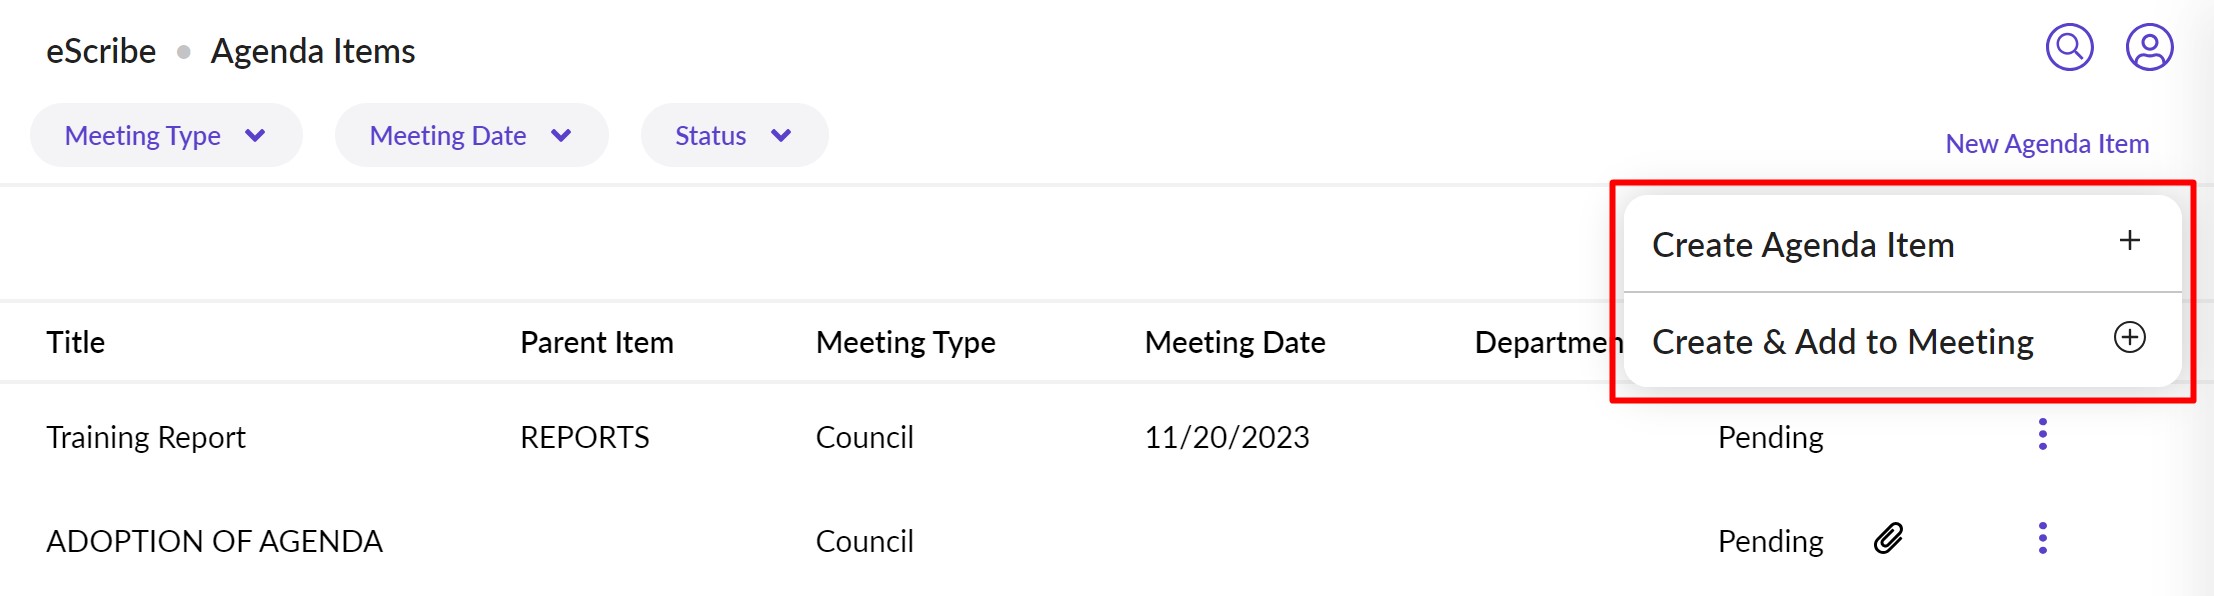Viewport: 2214px width, 596px height.
Task: Click the Meeting Date column header
Action: (1234, 343)
